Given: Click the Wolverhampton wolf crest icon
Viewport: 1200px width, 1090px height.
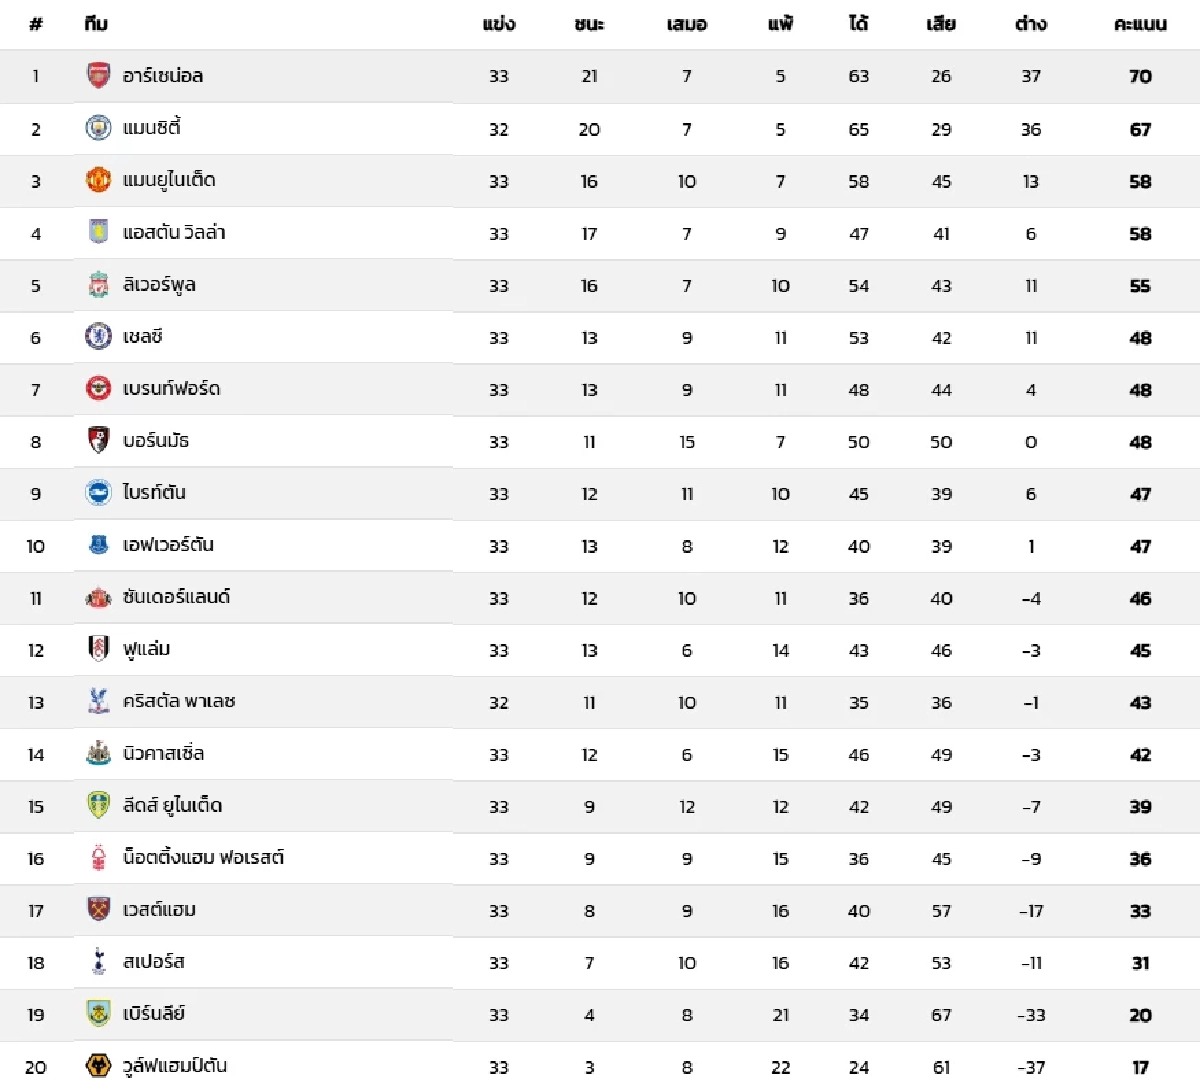Looking at the screenshot, I should 98,1066.
